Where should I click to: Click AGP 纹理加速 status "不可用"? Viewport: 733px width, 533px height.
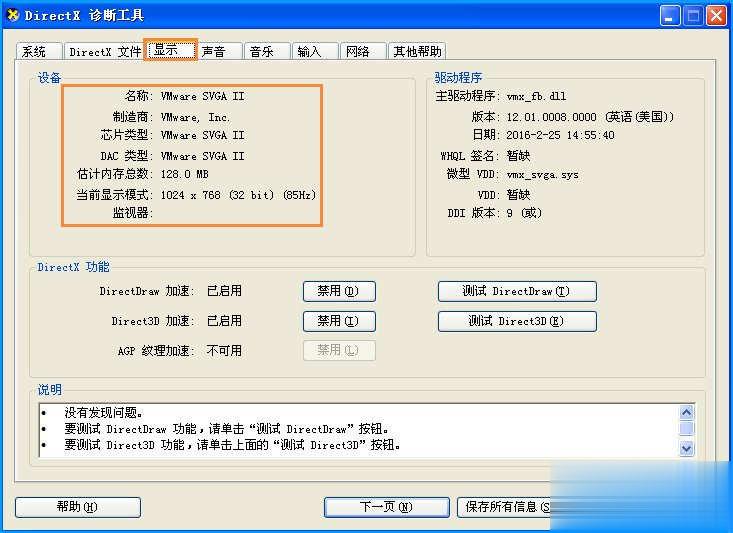(x=224, y=351)
